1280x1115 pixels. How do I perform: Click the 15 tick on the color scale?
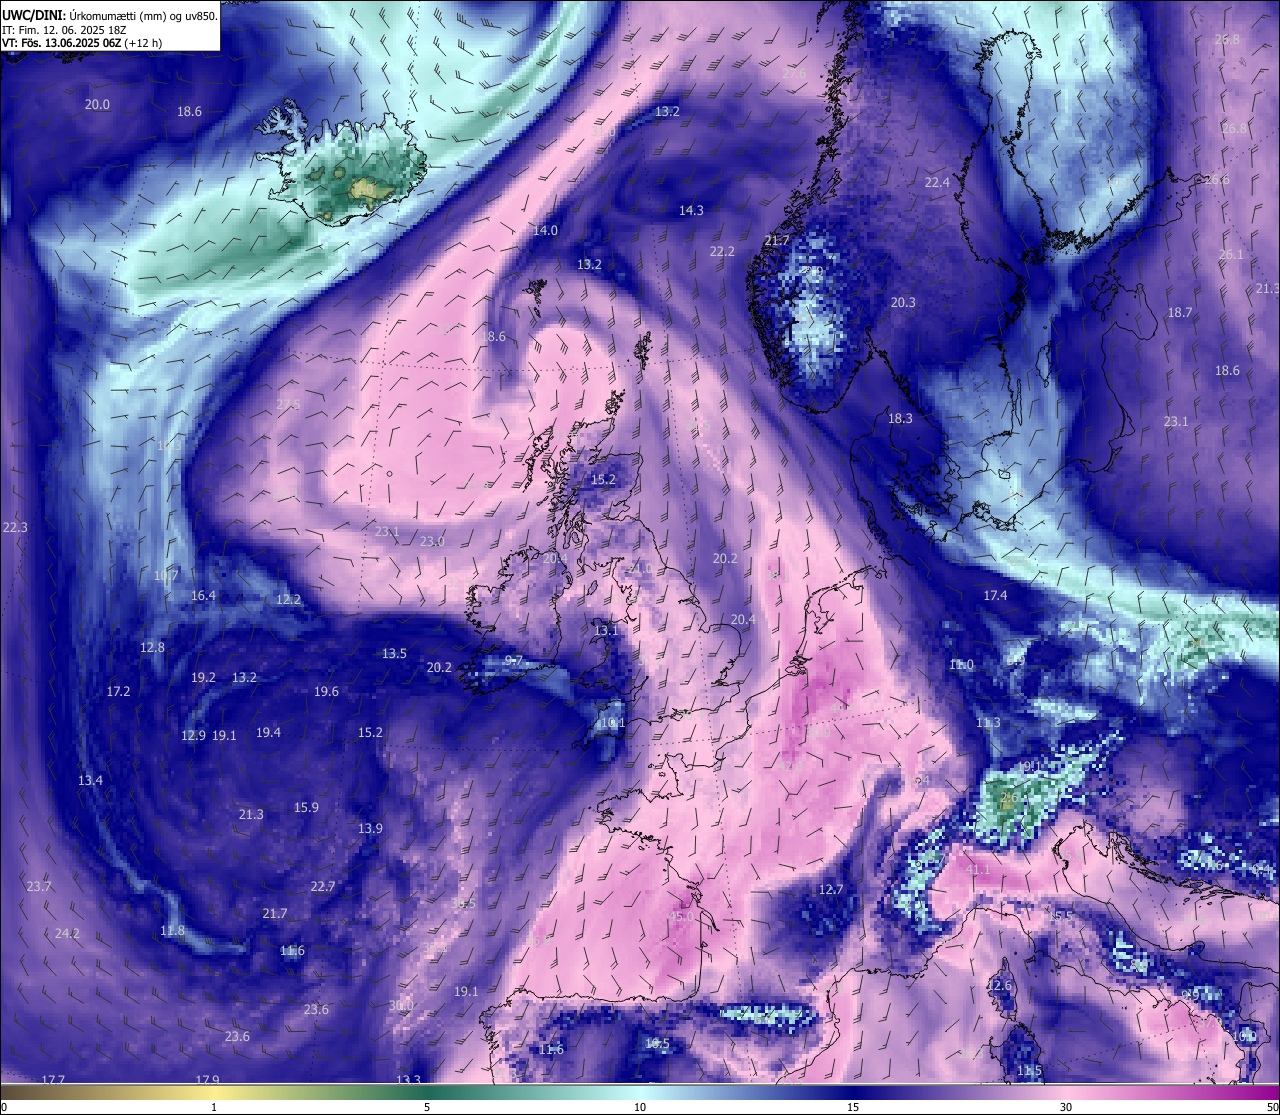point(853,1107)
